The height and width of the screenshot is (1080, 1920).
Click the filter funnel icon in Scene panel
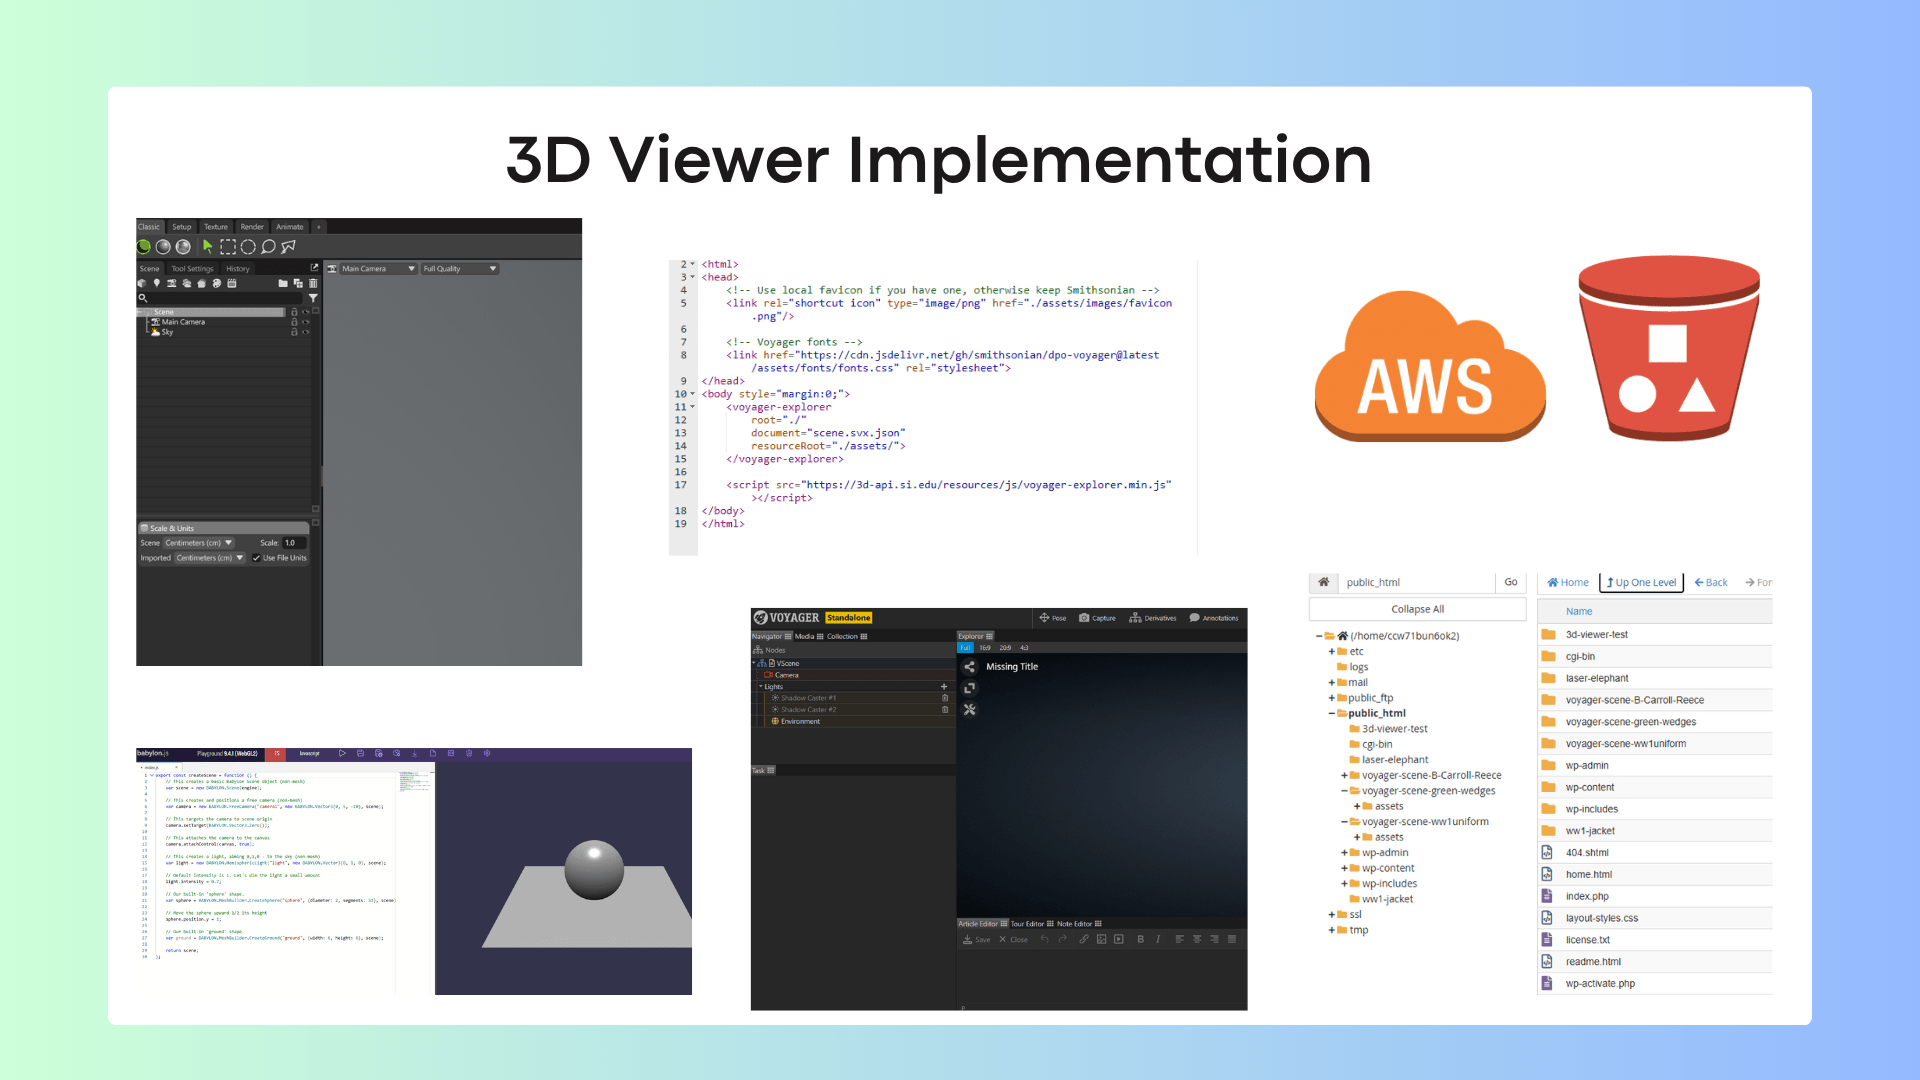coord(313,298)
